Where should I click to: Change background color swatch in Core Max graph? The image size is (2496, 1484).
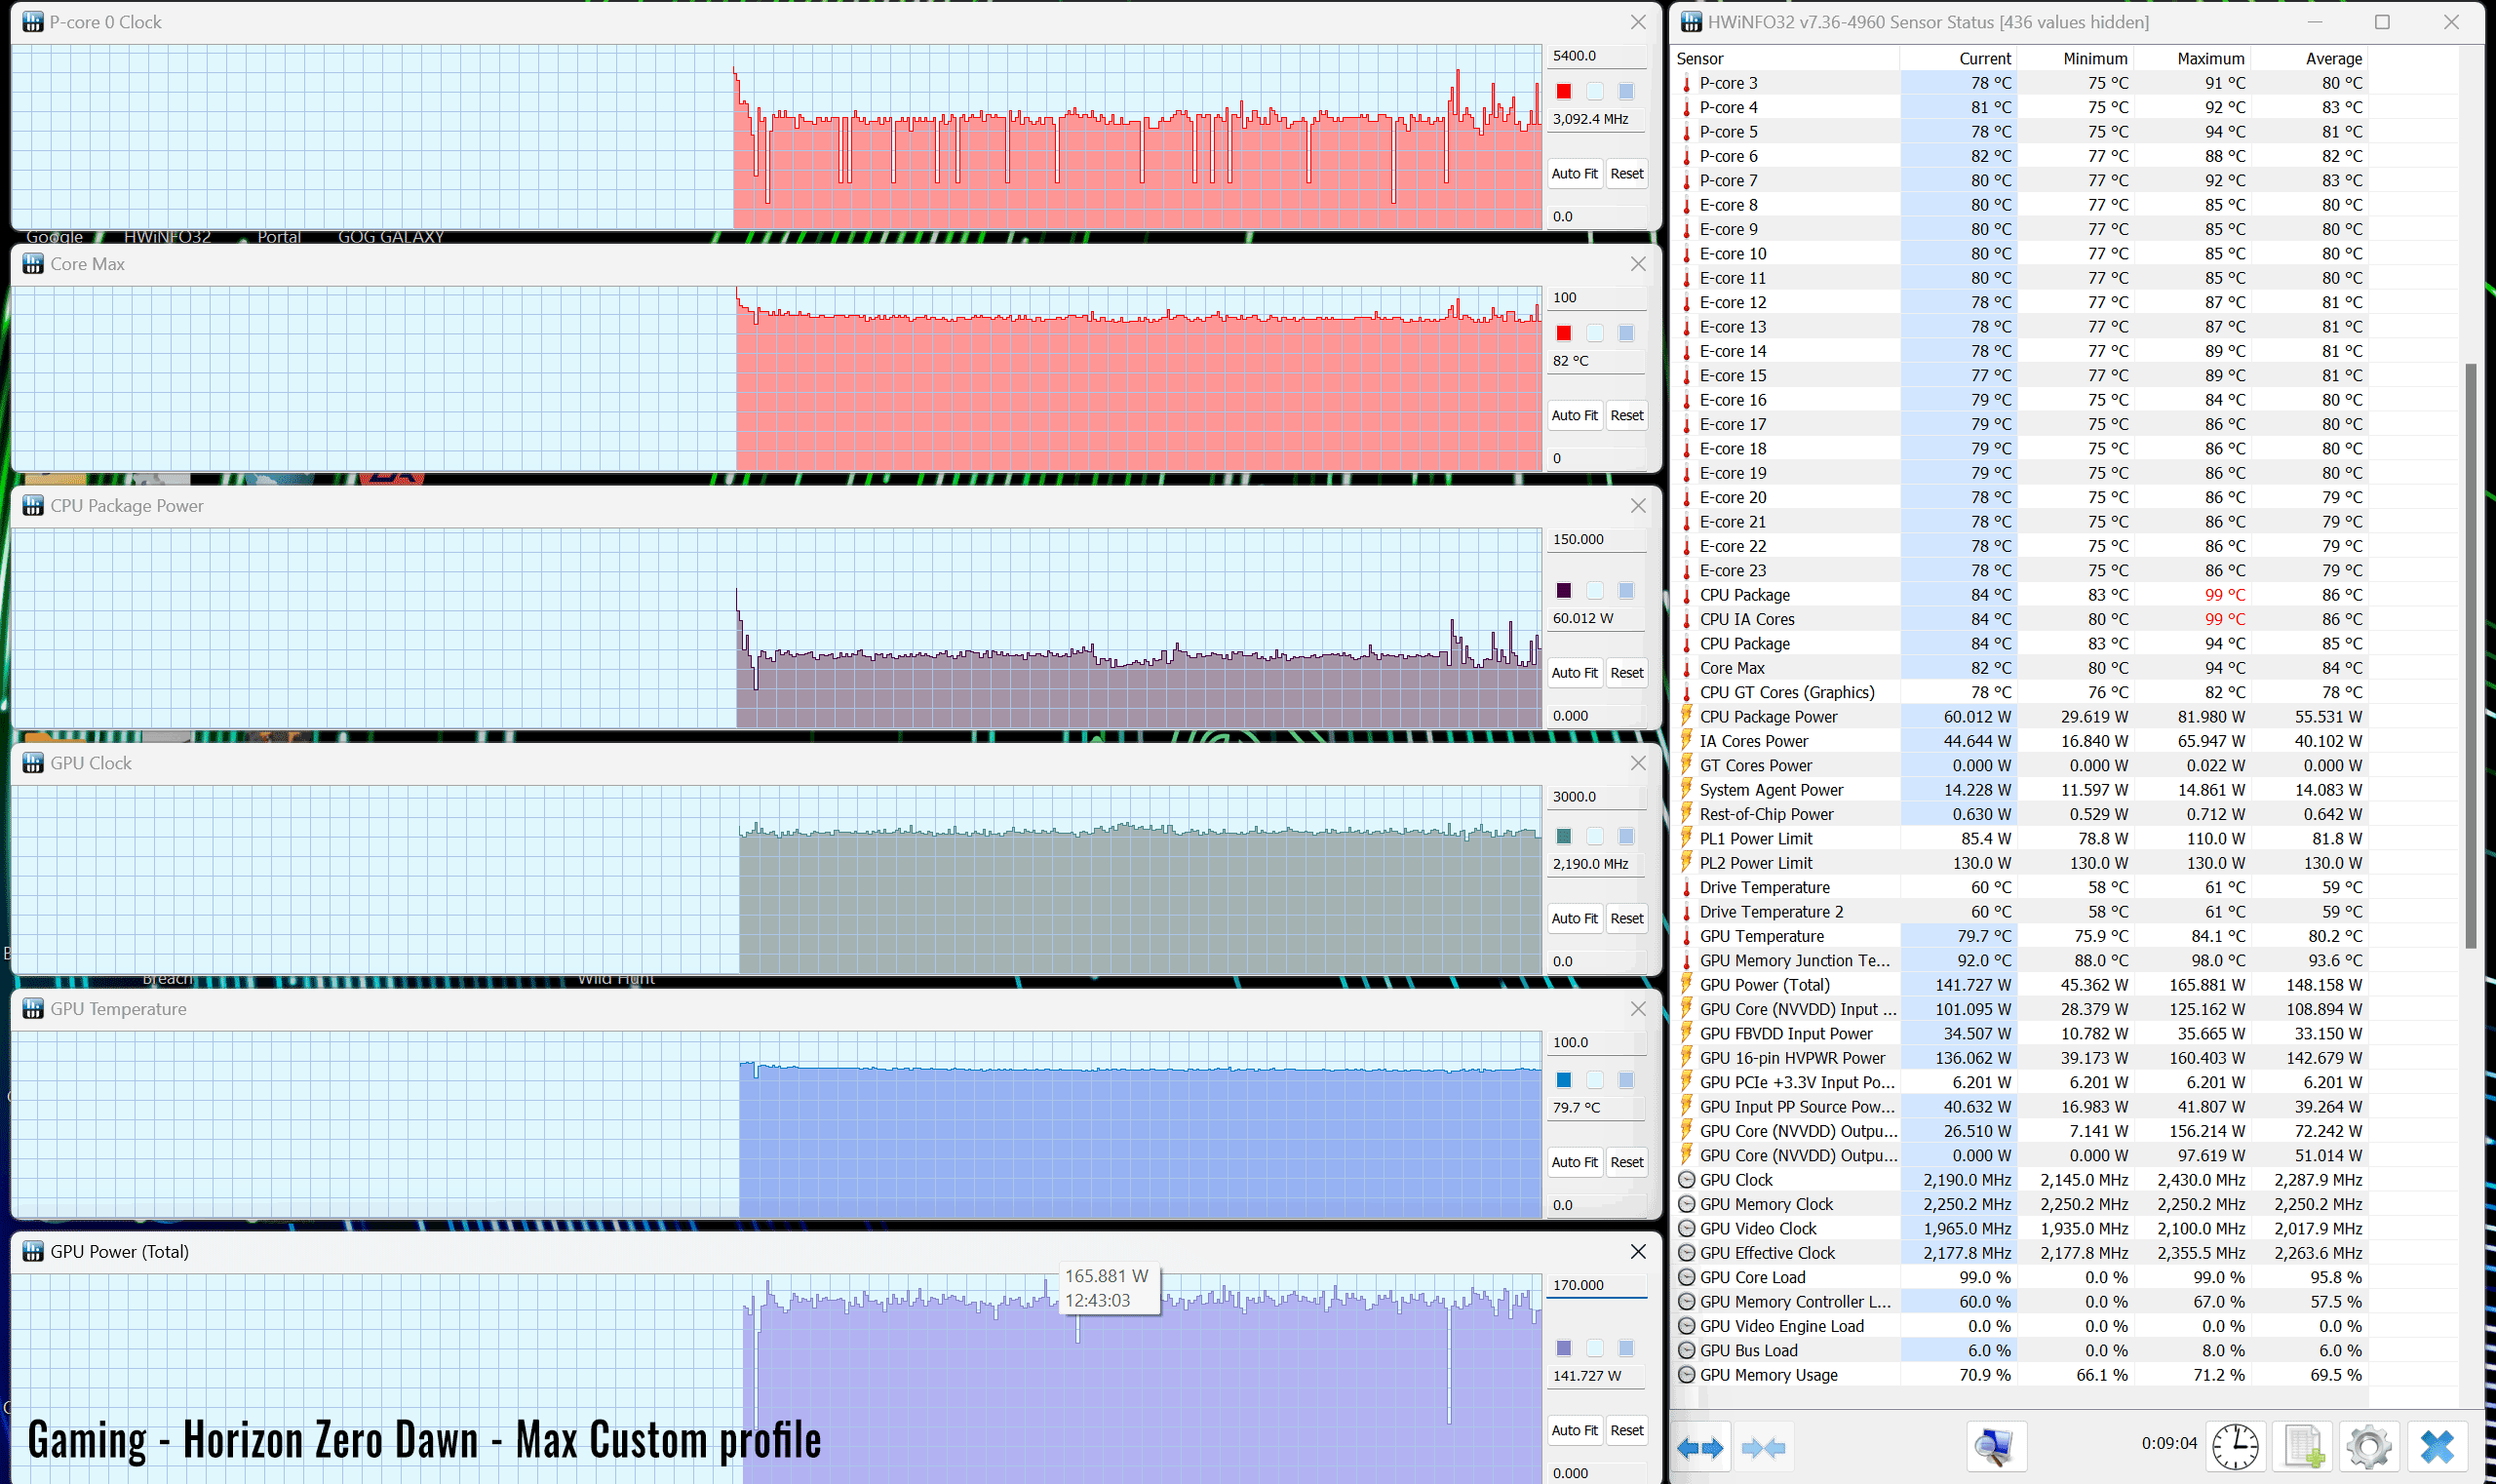click(1595, 333)
